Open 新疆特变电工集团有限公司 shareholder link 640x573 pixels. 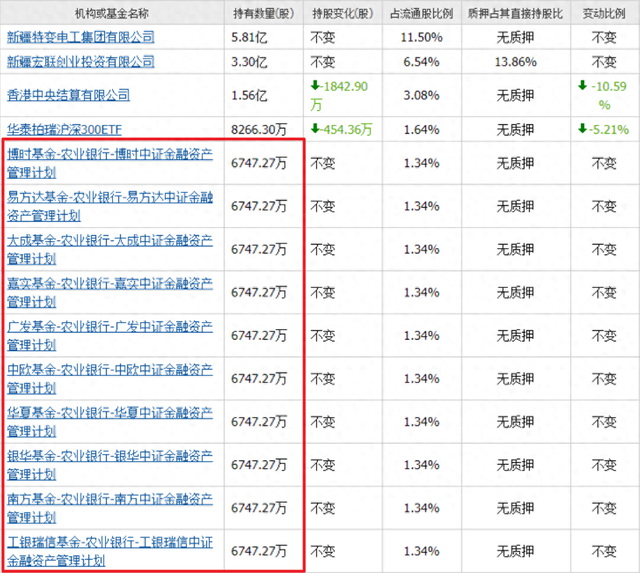coord(81,38)
